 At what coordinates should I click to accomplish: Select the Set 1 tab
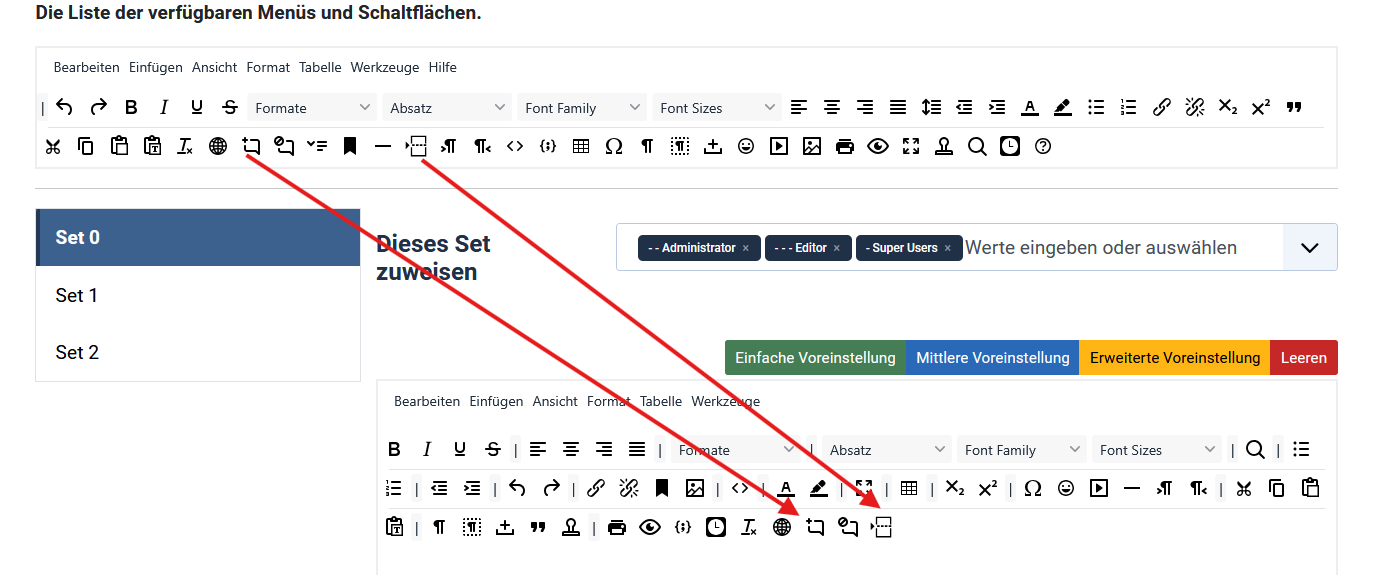[198, 295]
